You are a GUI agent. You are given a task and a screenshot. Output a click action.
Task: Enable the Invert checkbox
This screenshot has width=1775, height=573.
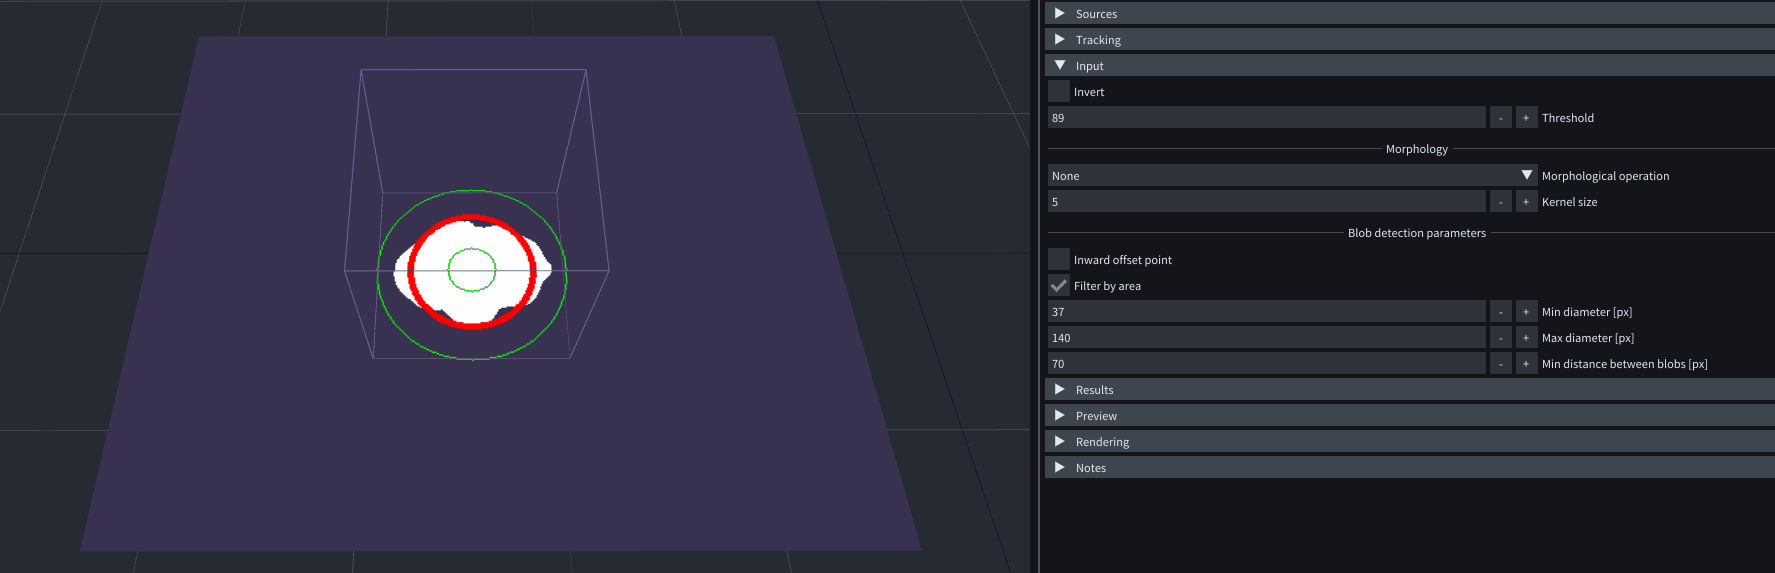pos(1059,91)
